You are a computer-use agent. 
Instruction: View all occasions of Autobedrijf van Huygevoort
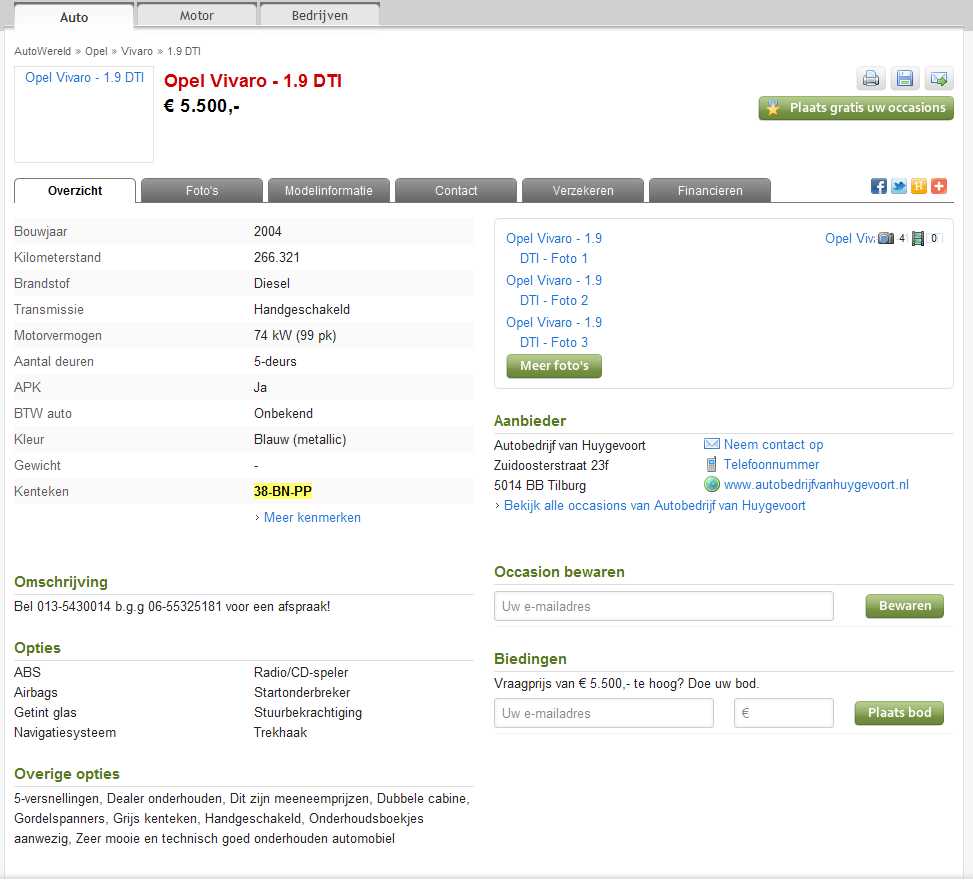655,506
